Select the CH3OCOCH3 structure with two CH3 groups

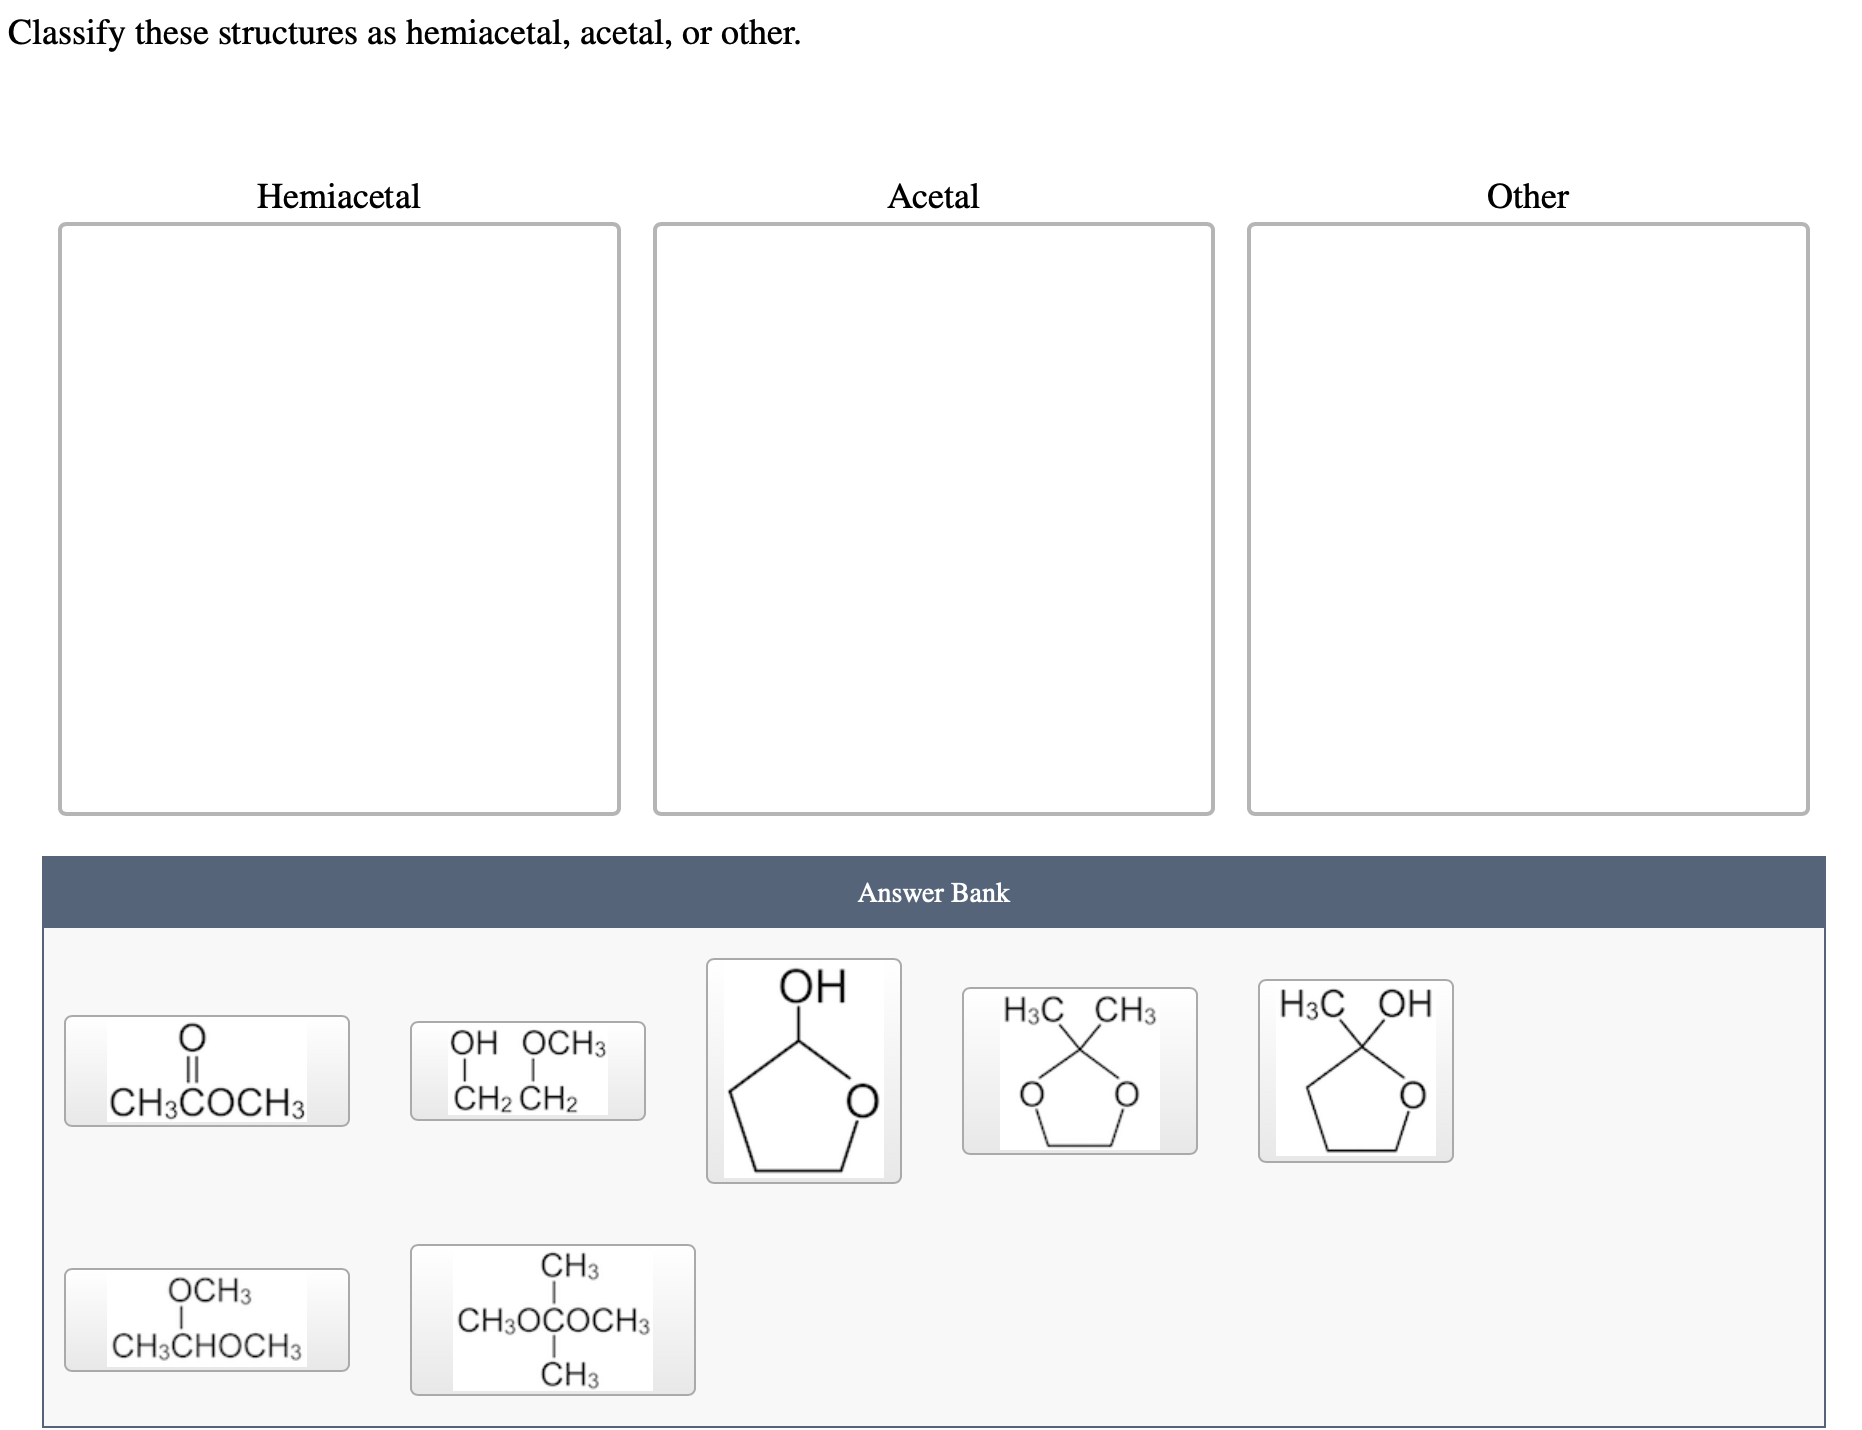[553, 1318]
